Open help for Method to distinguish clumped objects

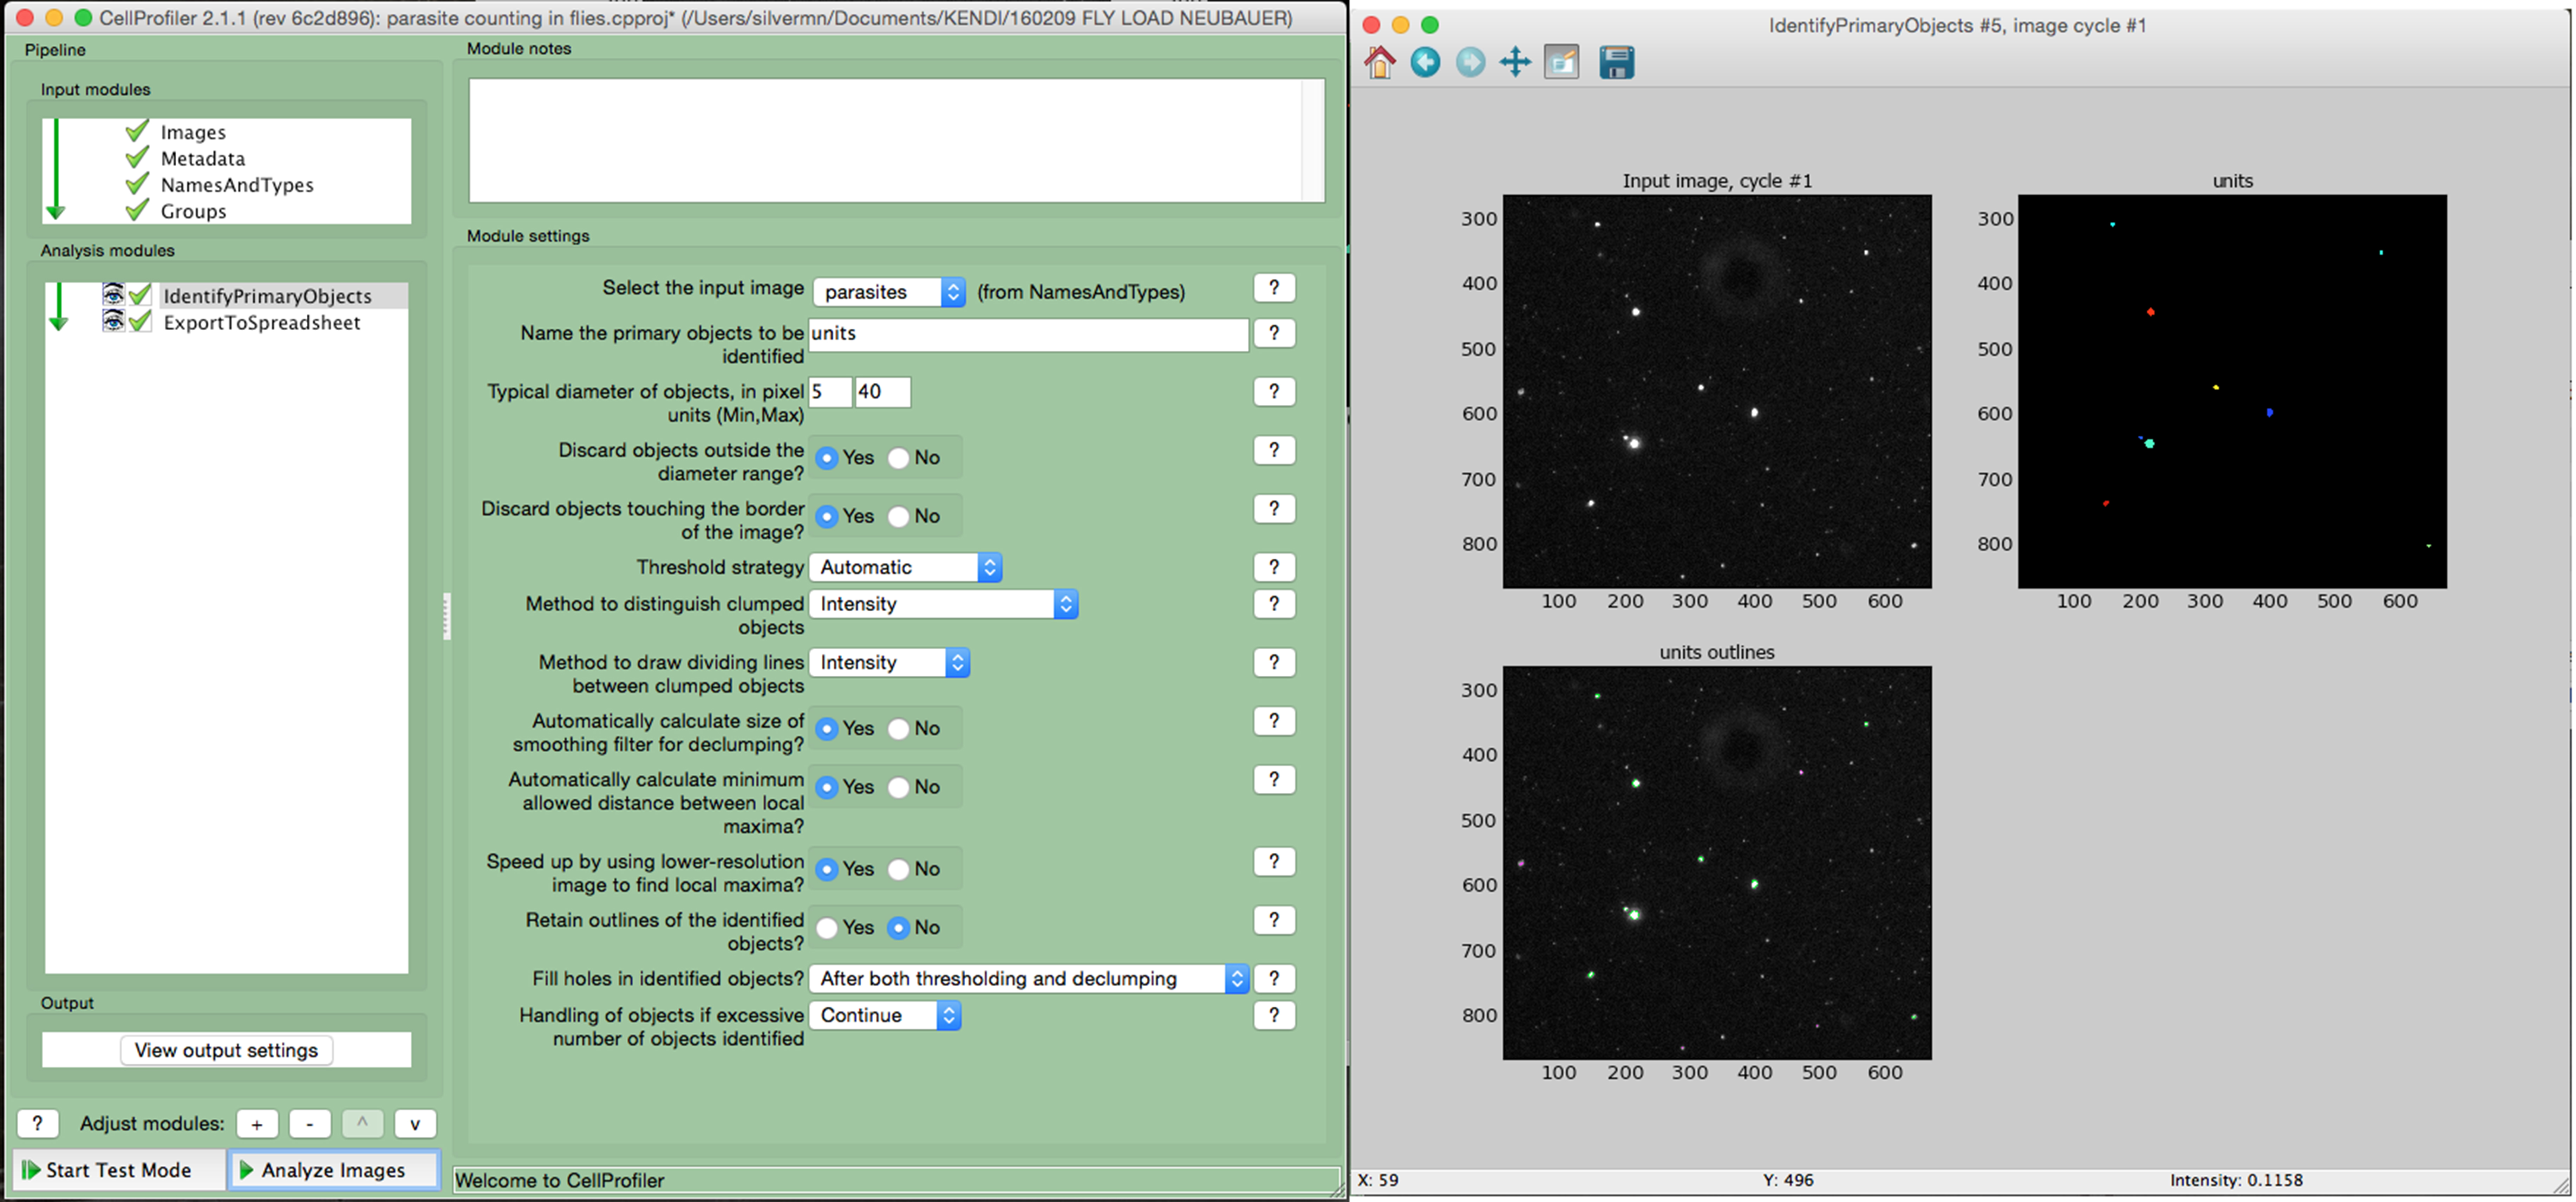tap(1274, 604)
